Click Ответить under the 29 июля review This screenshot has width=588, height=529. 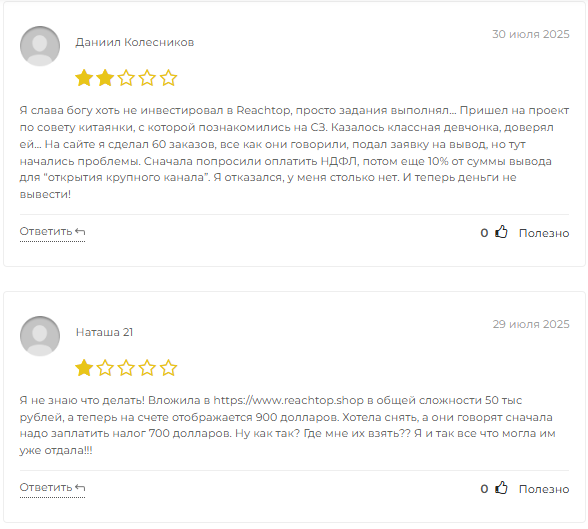[46, 487]
